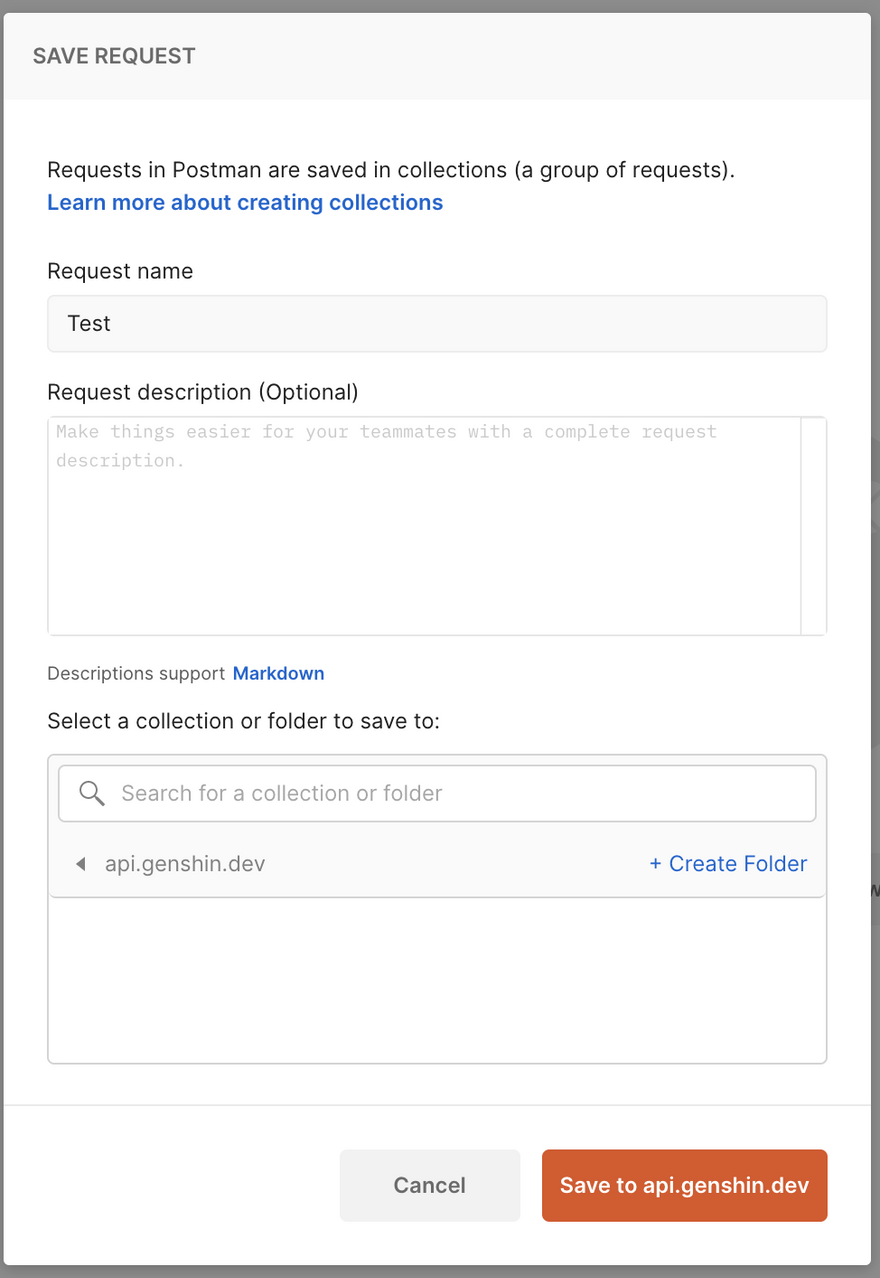Click the Request name label

(120, 271)
